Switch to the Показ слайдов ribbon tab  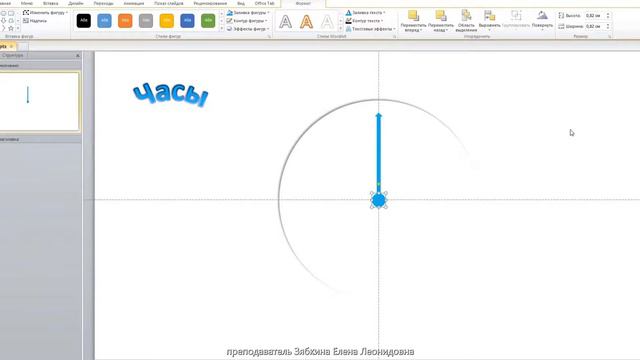coord(169,3)
